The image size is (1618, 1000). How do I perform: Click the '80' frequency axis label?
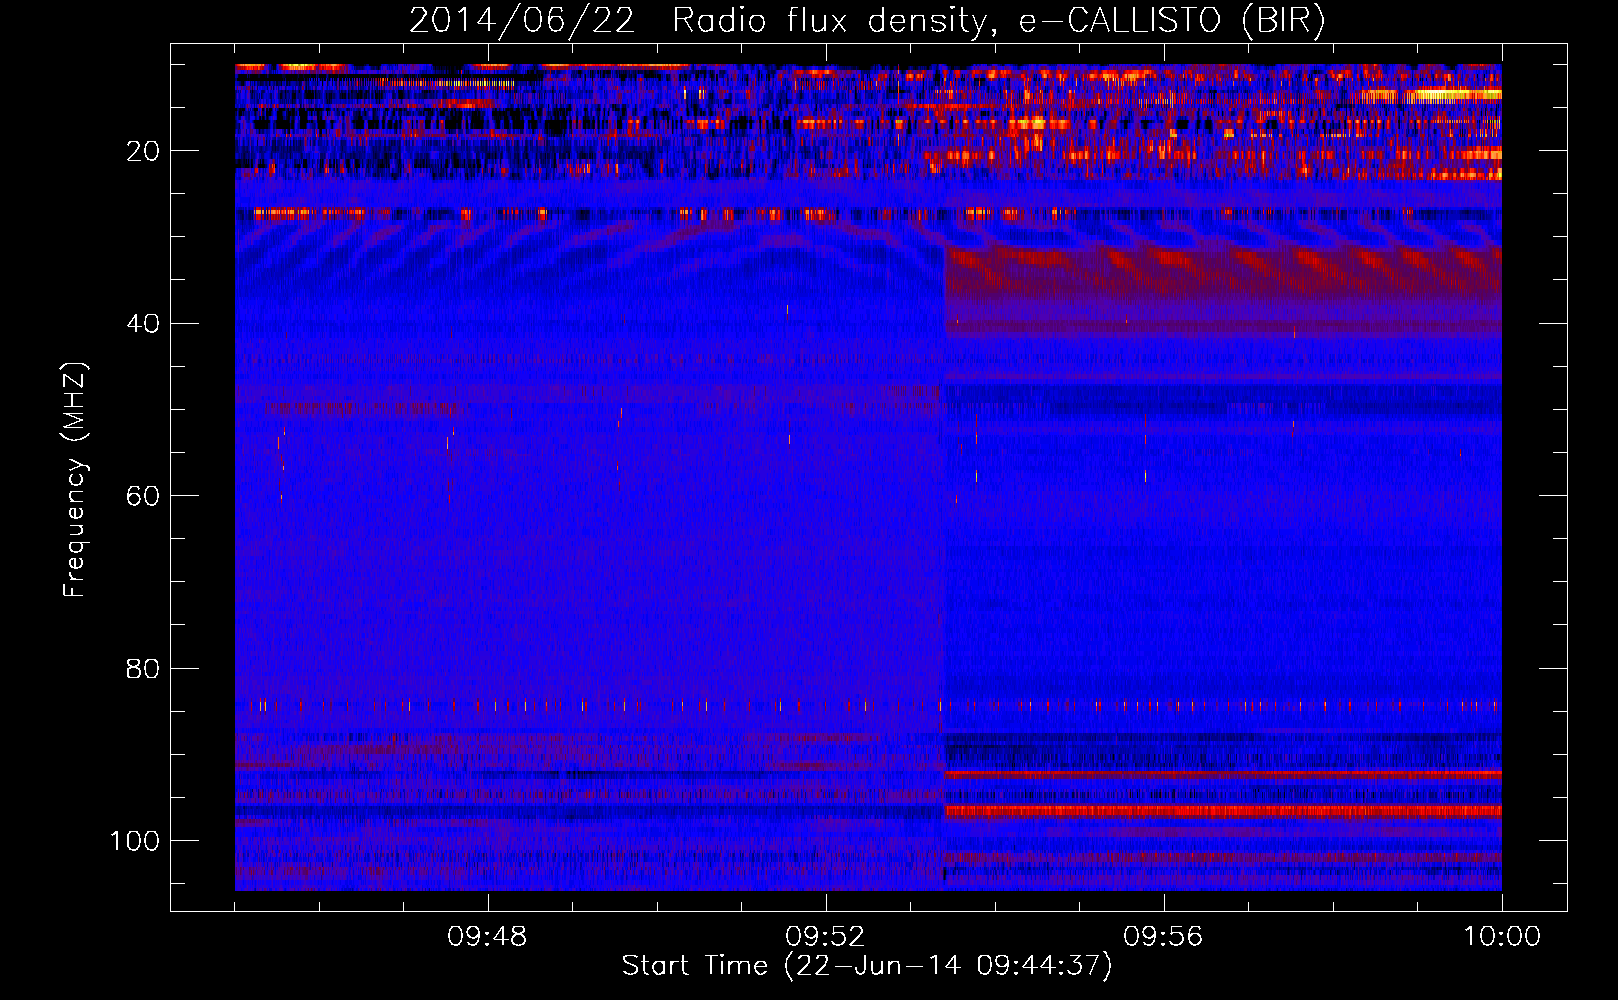pyautogui.click(x=144, y=669)
